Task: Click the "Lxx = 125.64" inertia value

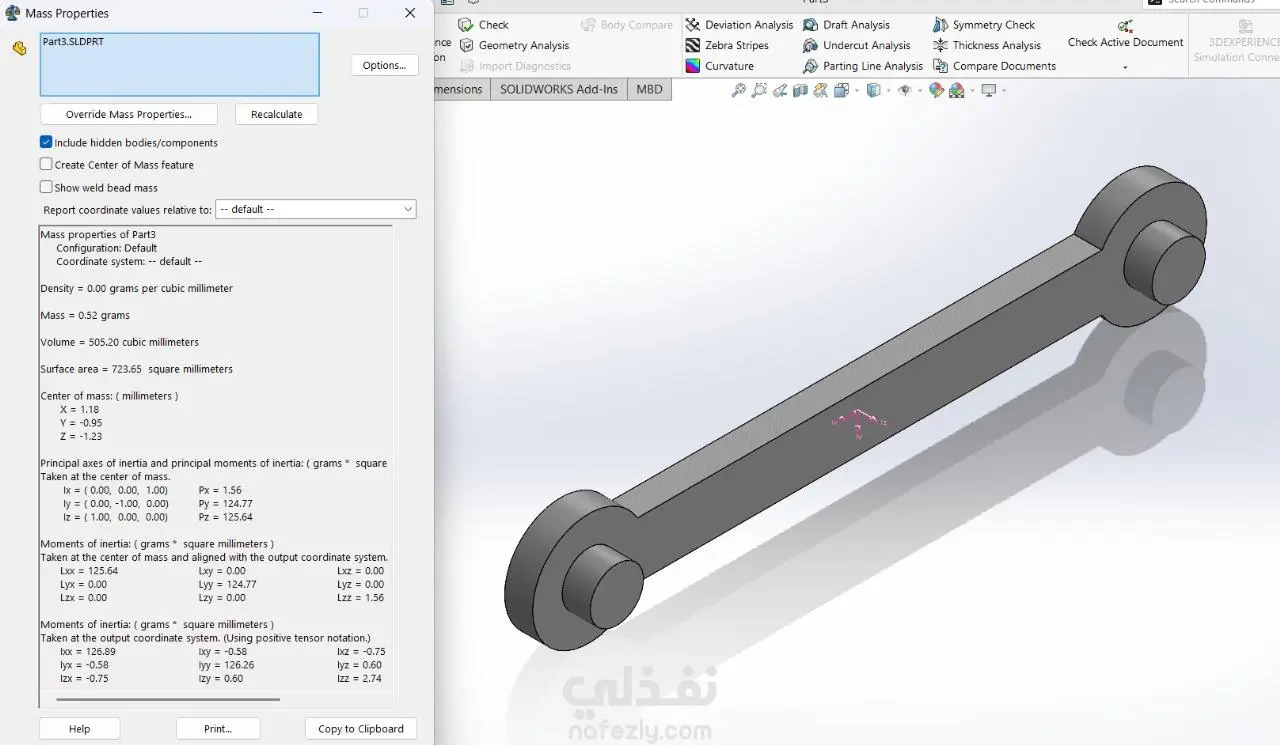Action: click(x=89, y=571)
